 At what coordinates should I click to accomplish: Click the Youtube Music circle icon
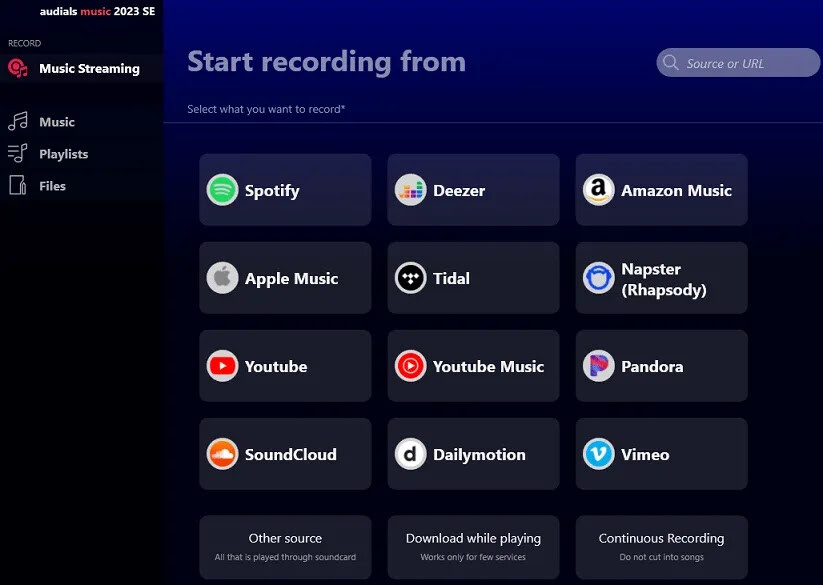410,366
